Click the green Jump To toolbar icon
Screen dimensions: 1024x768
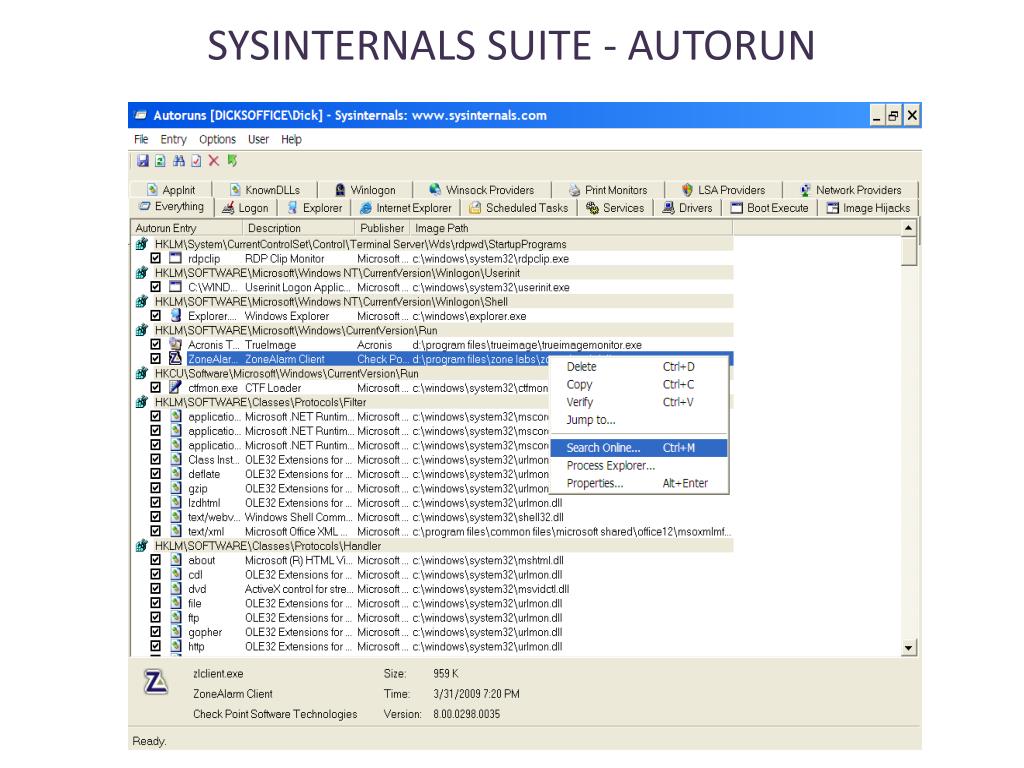pos(232,161)
